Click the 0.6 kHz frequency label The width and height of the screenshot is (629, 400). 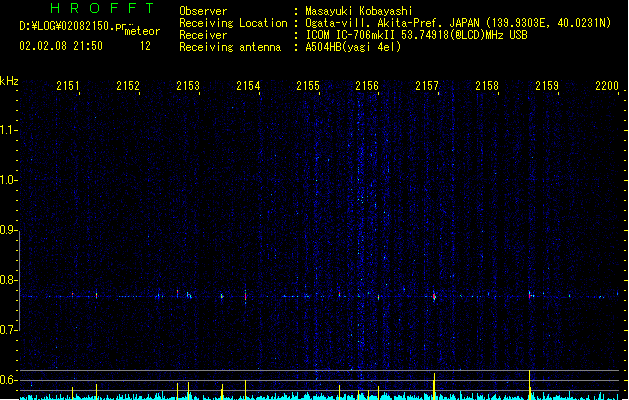click(x=9, y=380)
